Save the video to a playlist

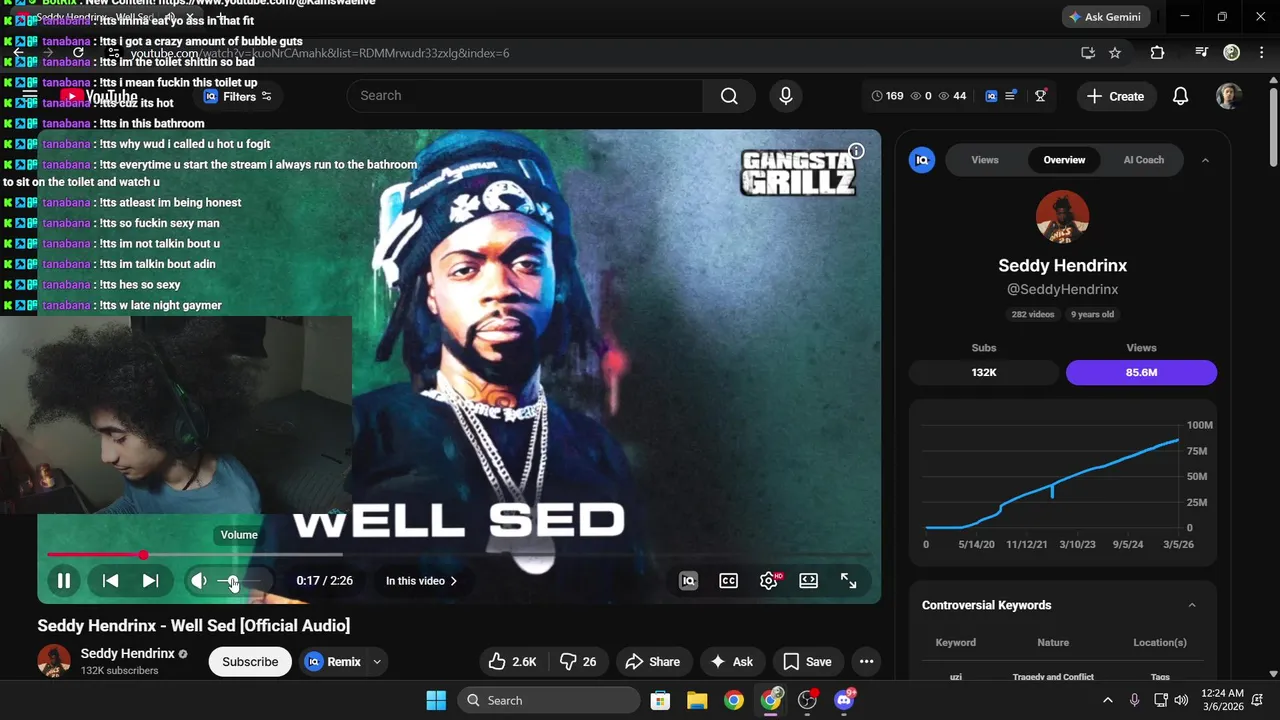(807, 662)
